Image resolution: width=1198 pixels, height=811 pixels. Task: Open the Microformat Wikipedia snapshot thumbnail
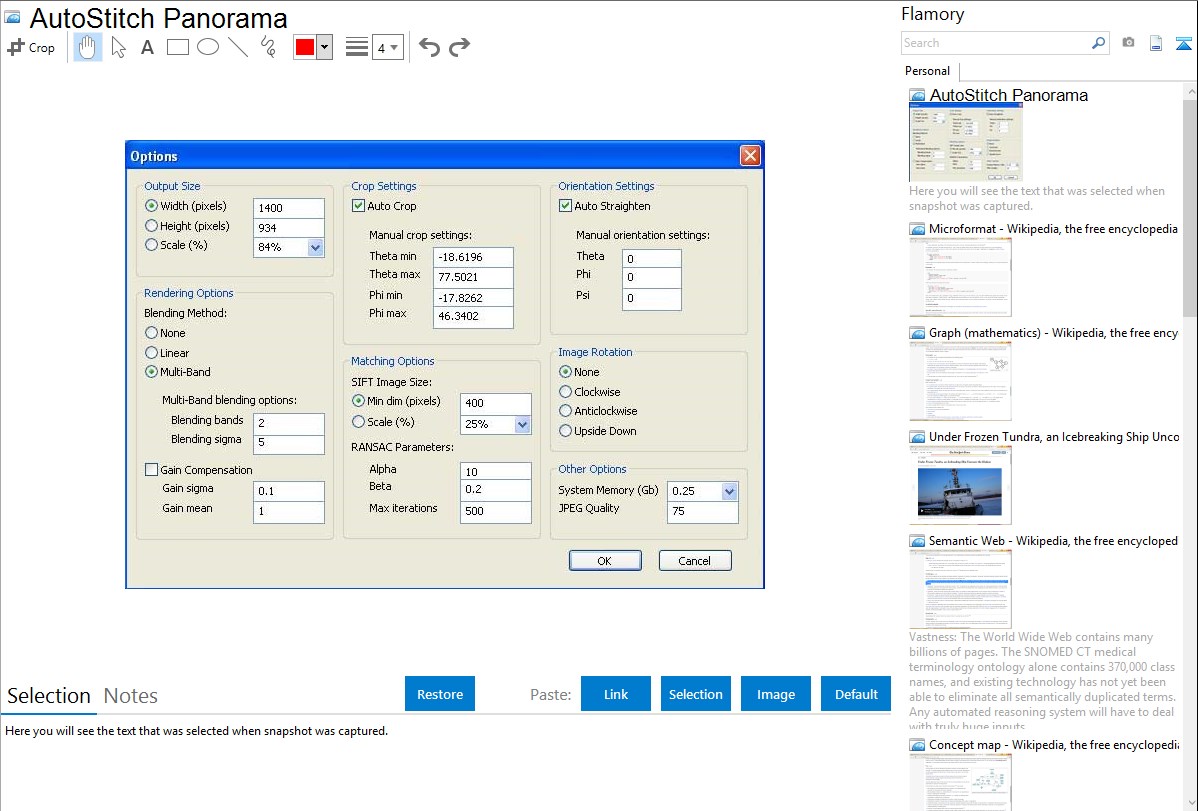point(960,277)
